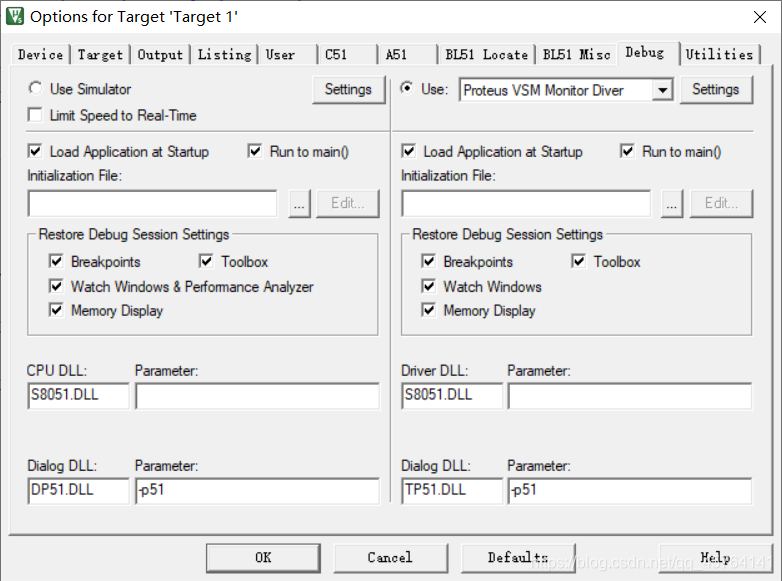Toggle driver Breakpoints checkbox
The width and height of the screenshot is (782, 581).
[x=428, y=261]
